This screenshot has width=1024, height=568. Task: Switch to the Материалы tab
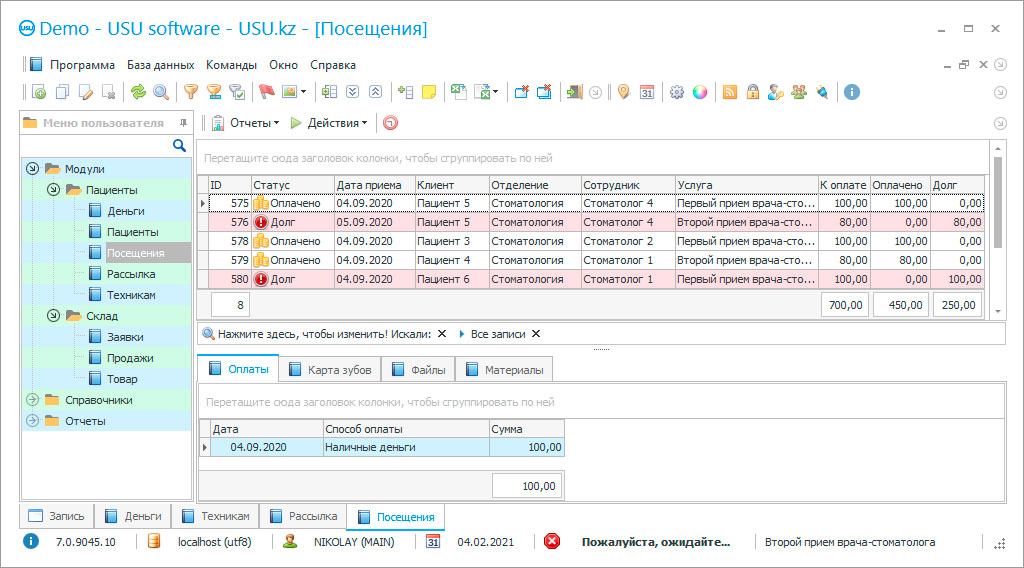tap(504, 370)
